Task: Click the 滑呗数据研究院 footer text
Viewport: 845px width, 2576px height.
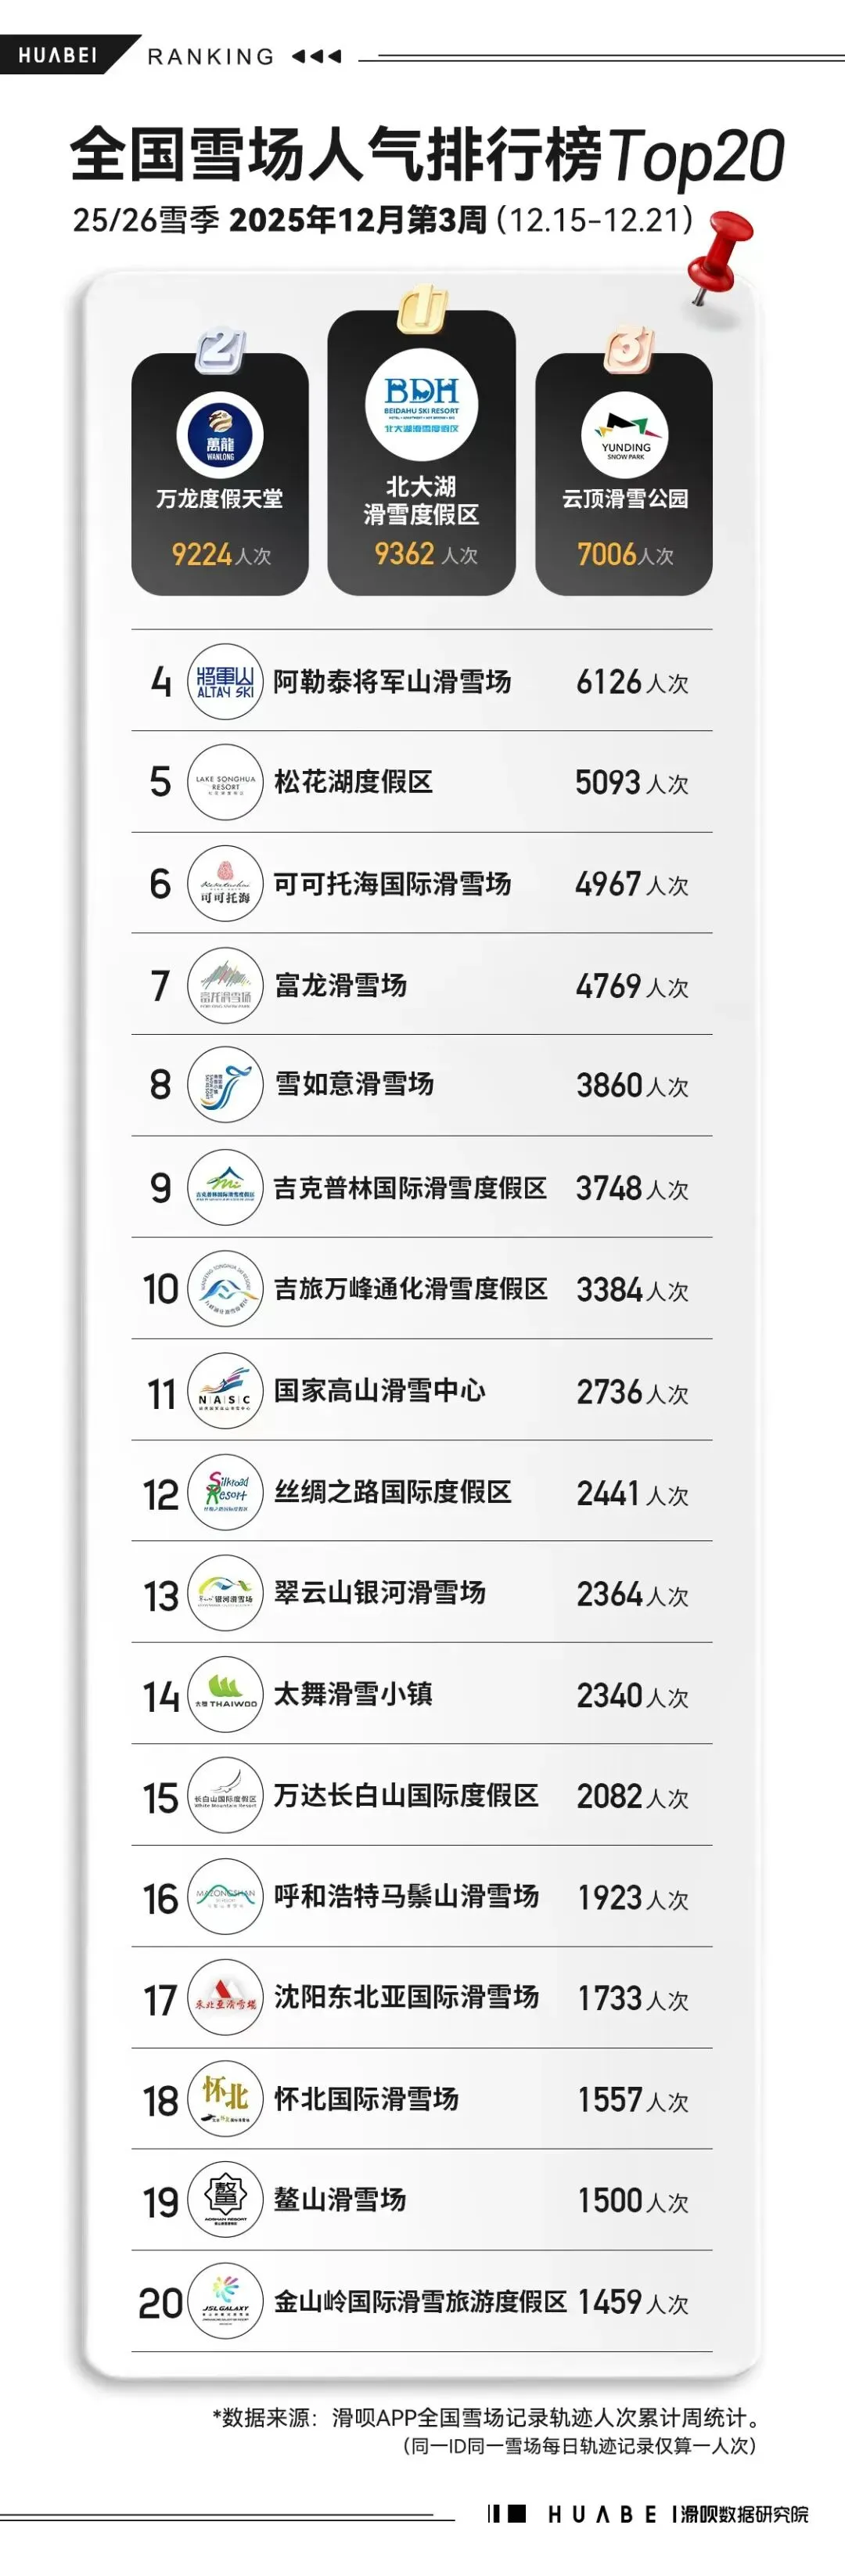Action: (x=744, y=2514)
